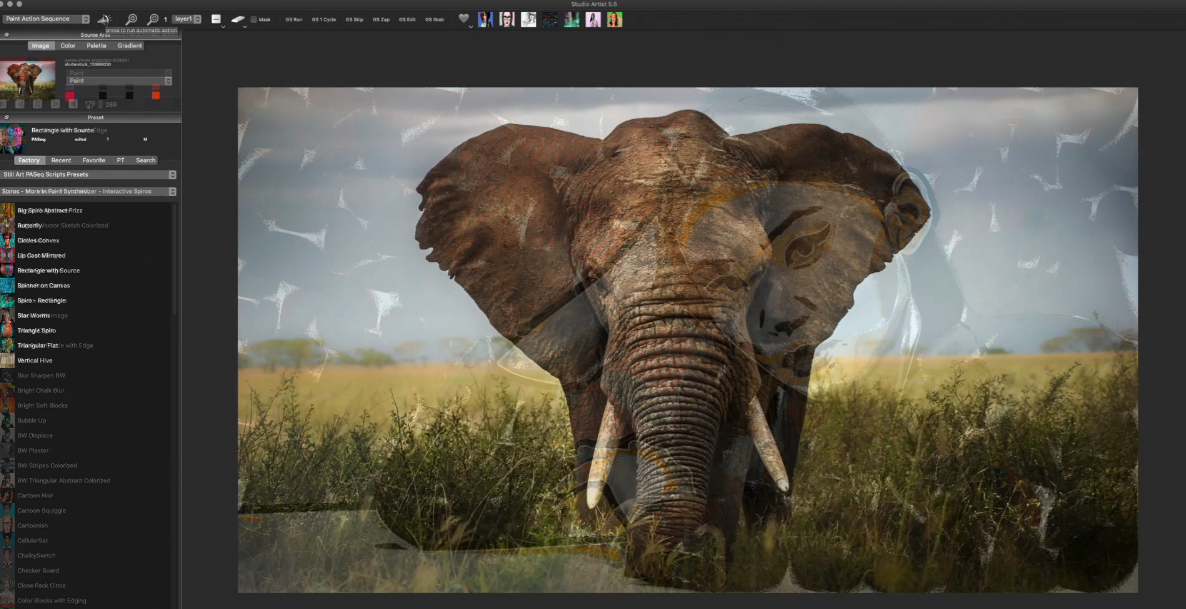Open the Paint Action Sequence dropdown
The height and width of the screenshot is (609, 1186).
pos(46,19)
